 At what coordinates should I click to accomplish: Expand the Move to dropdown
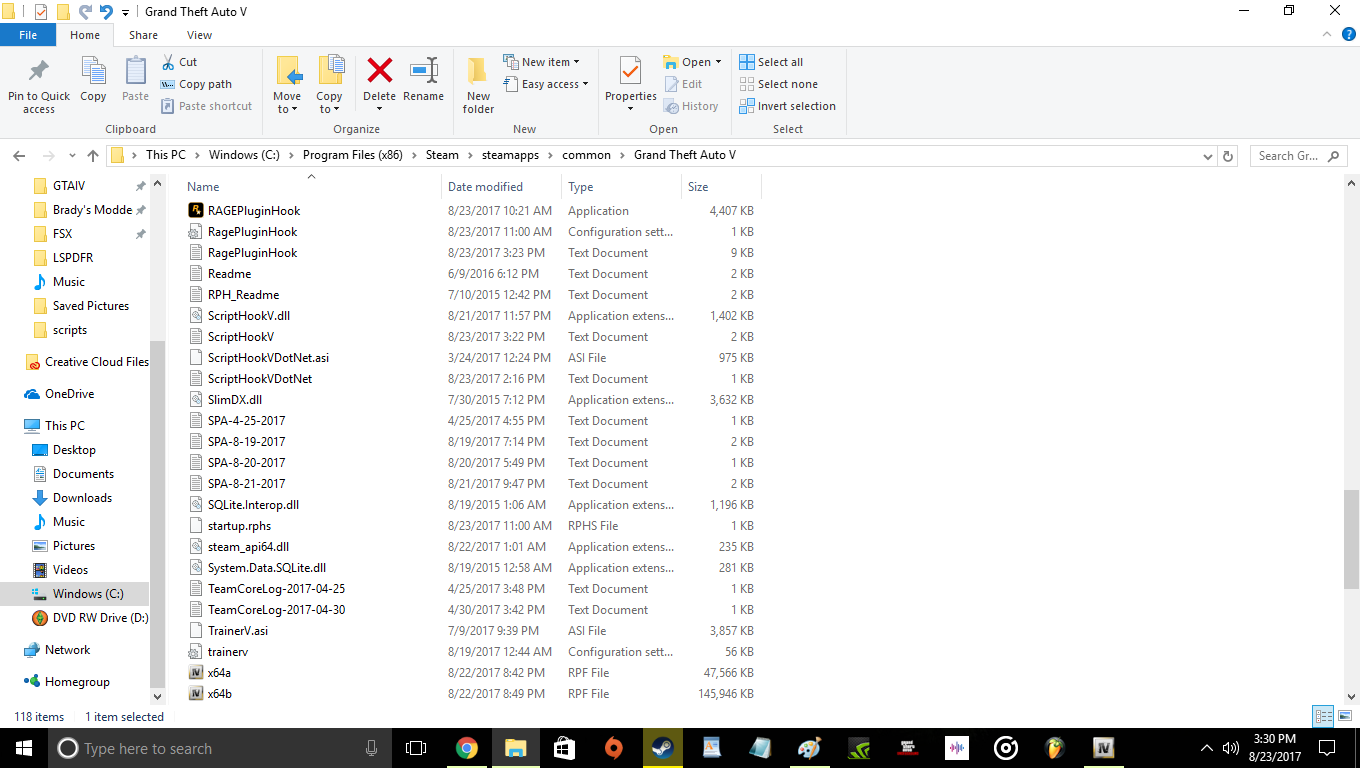tap(287, 109)
